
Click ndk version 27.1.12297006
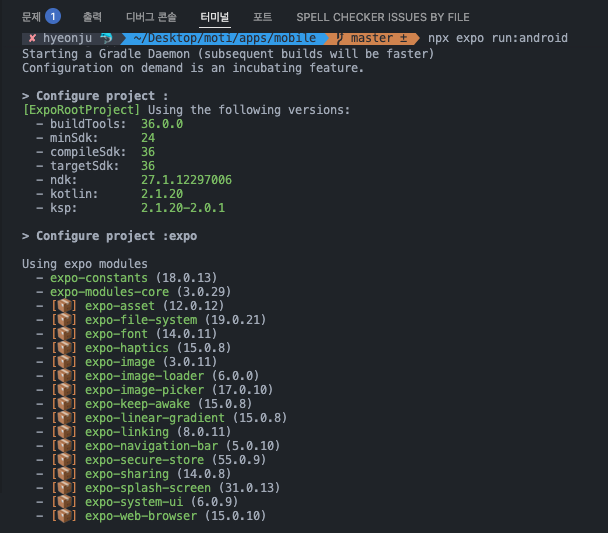[186, 180]
